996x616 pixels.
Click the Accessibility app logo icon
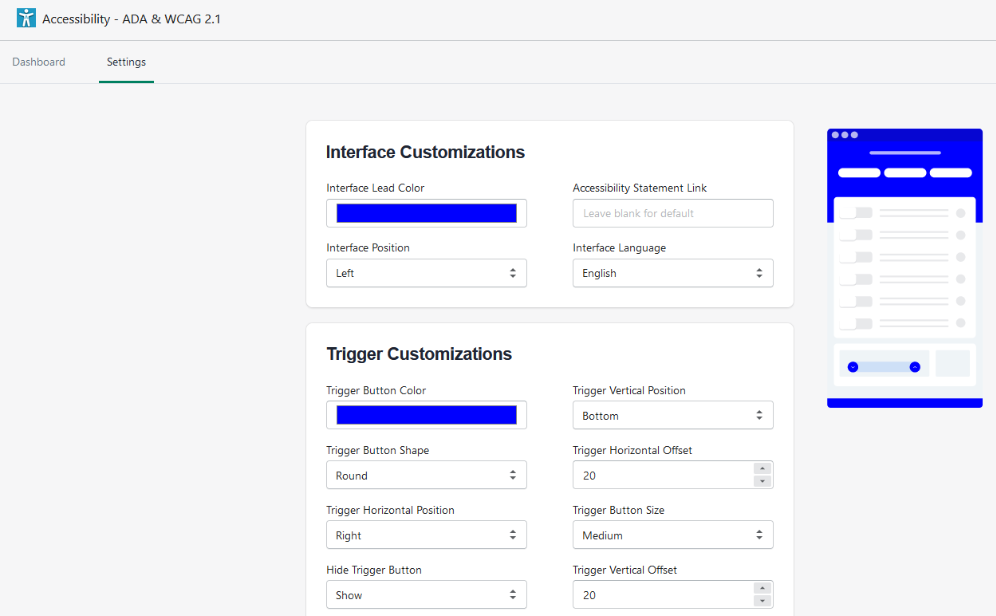click(26, 18)
